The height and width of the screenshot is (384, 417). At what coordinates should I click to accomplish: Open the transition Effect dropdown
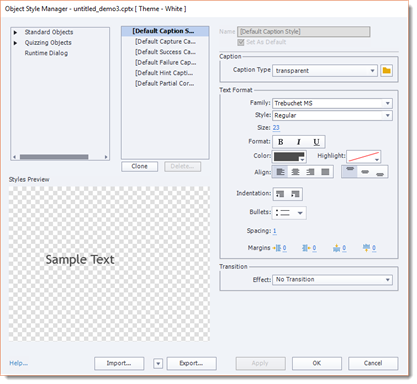(332, 280)
